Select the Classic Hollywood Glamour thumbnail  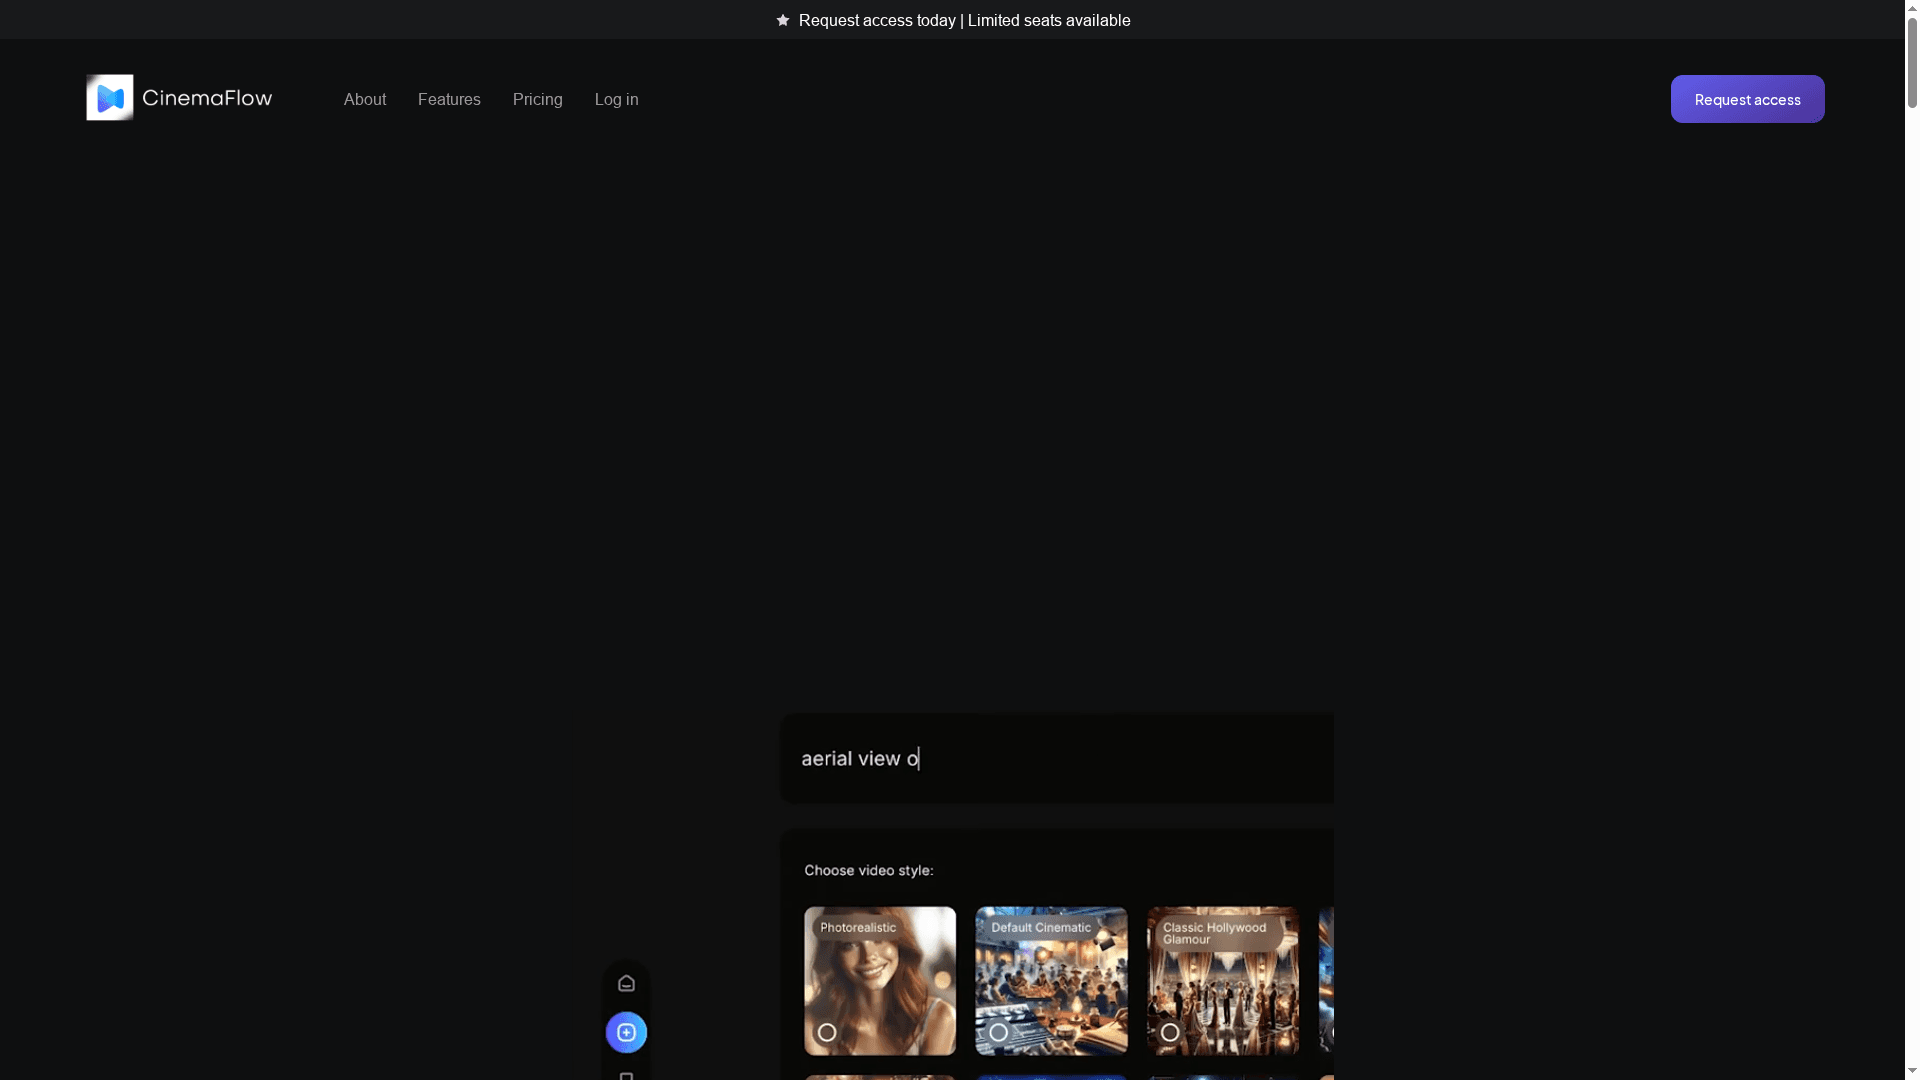[x=1223, y=980]
